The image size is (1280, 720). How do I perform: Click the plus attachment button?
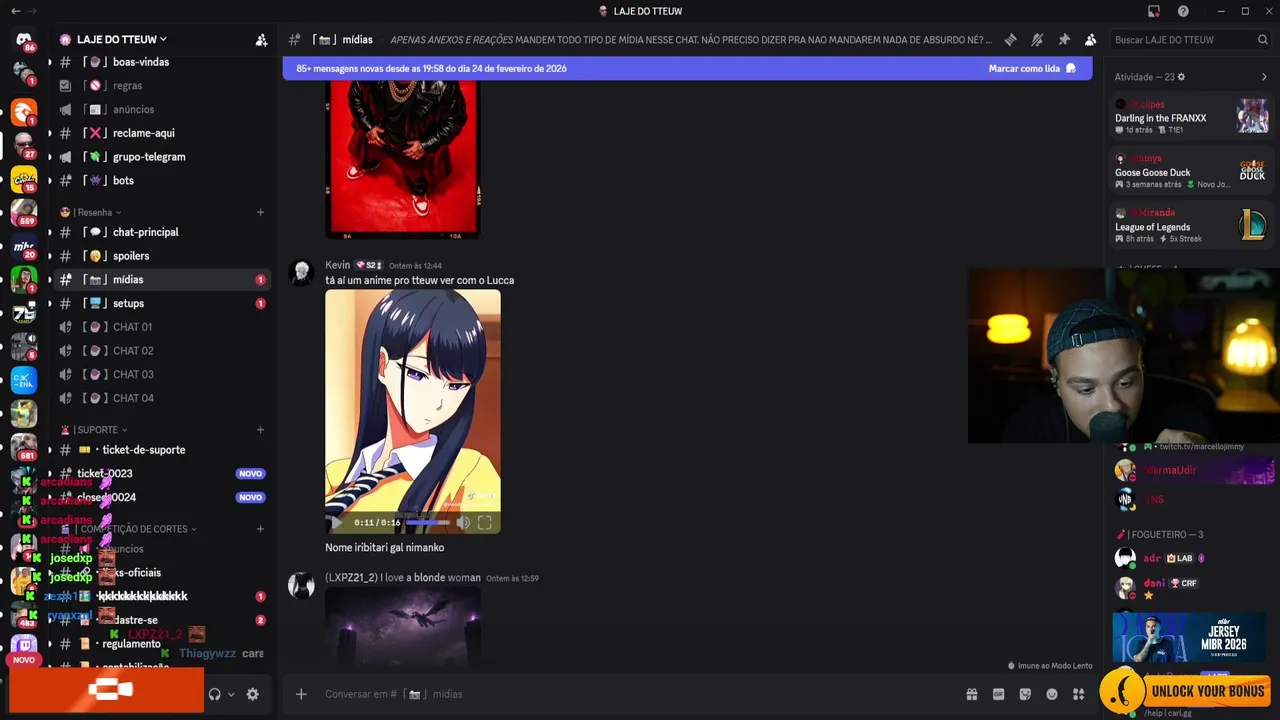pyautogui.click(x=301, y=694)
